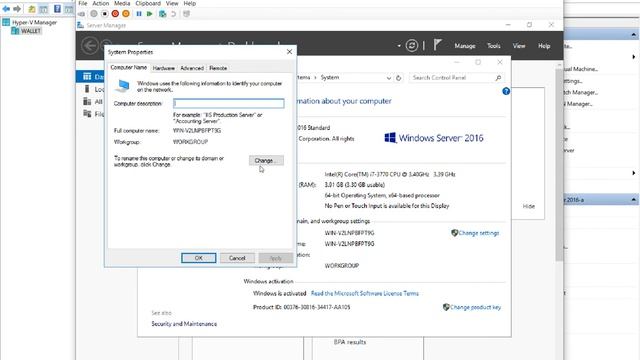This screenshot has height=360, width=640.
Task: Expand the lower Actions pane submenu arrow
Action: click(x=633, y=173)
